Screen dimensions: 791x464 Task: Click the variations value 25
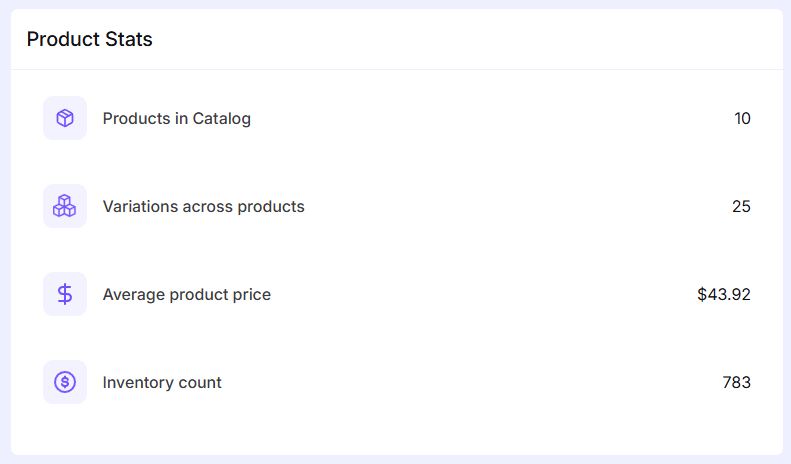click(741, 207)
